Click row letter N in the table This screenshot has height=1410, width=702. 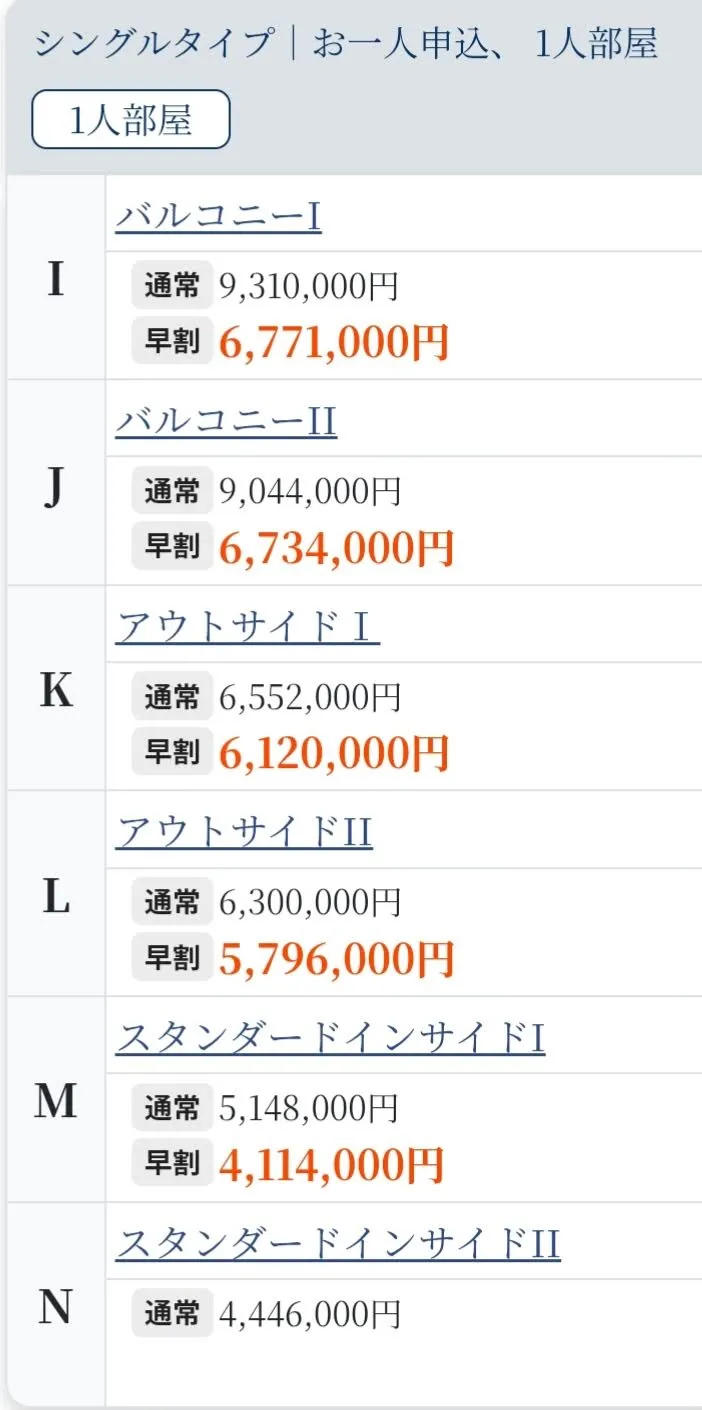56,1307
